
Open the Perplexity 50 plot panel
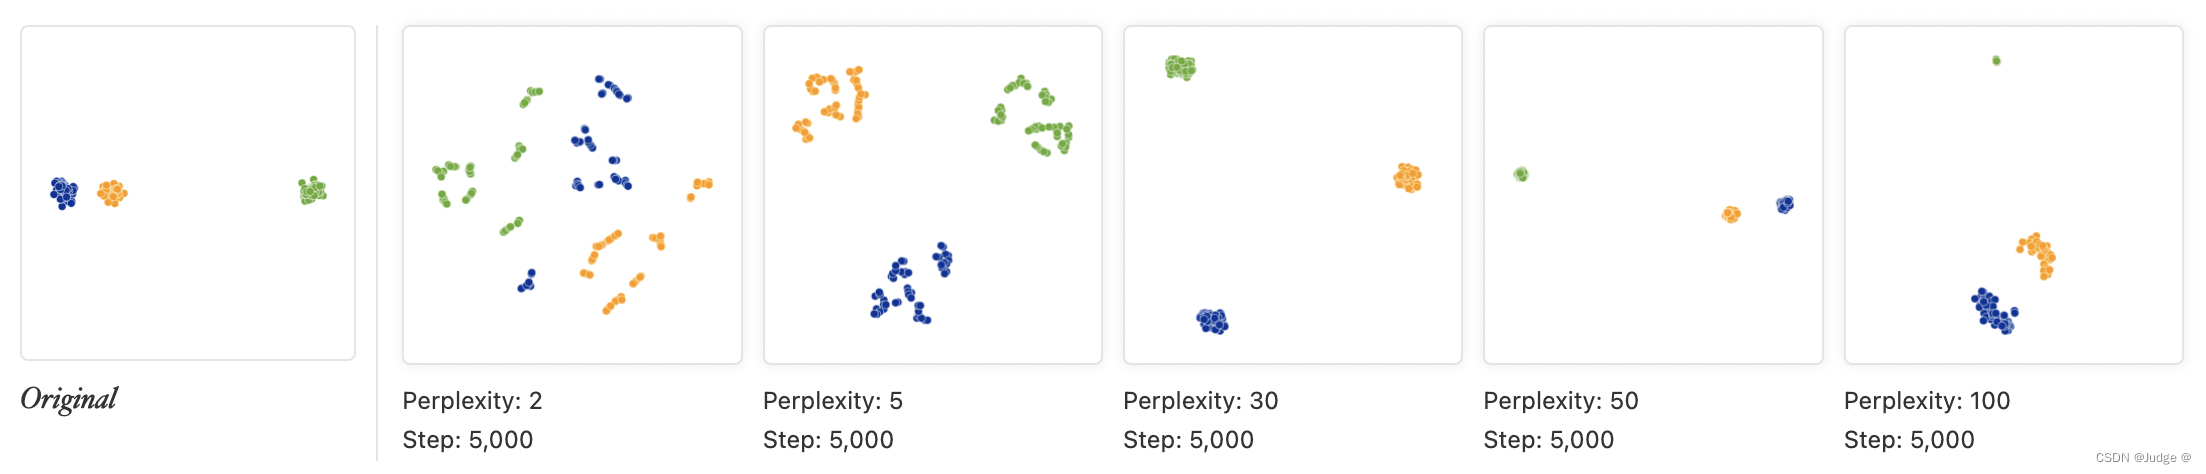click(x=1653, y=195)
